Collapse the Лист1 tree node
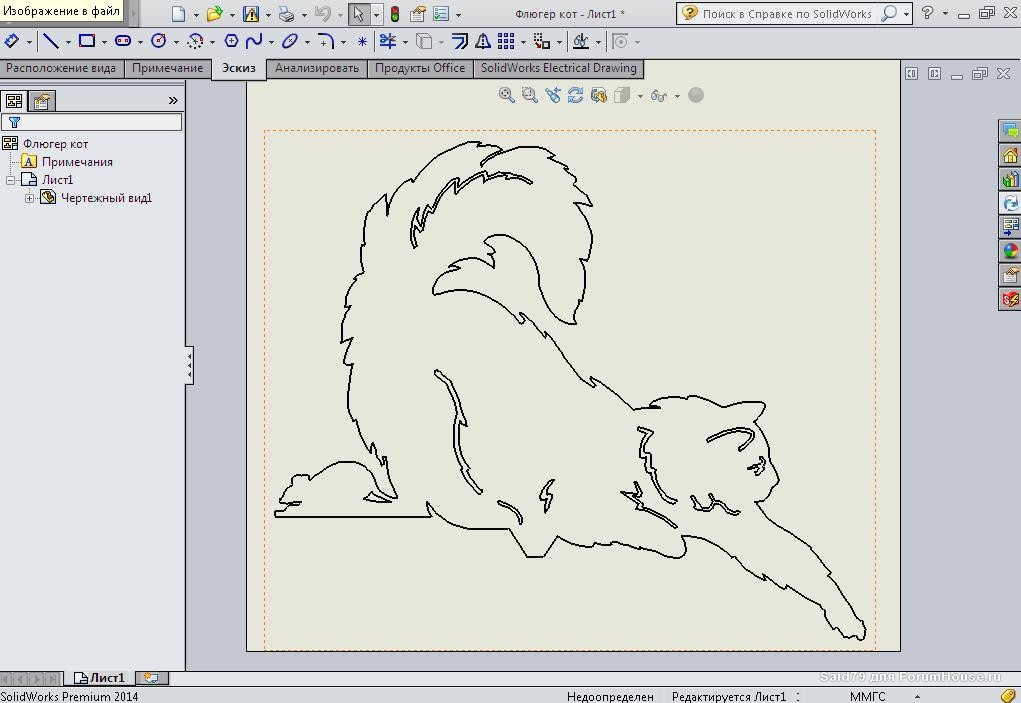Image resolution: width=1021 pixels, height=703 pixels. point(11,180)
